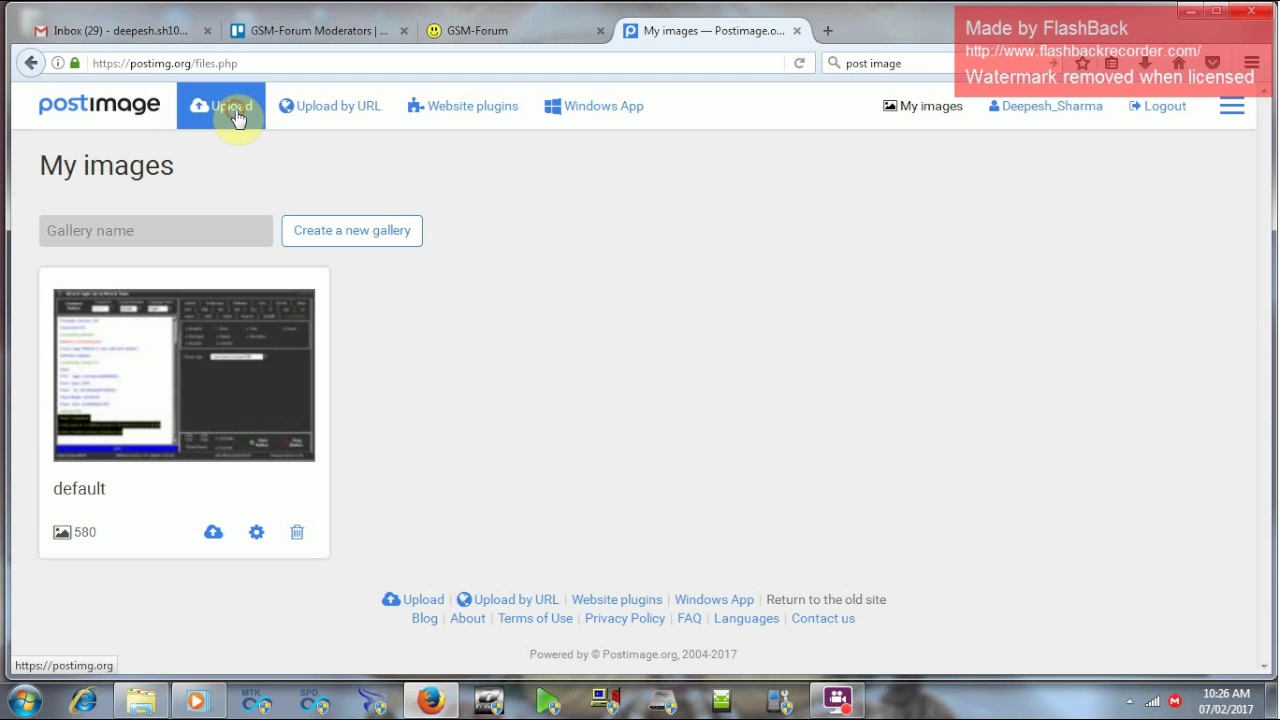Open File Explorer from taskbar

[x=140, y=701]
